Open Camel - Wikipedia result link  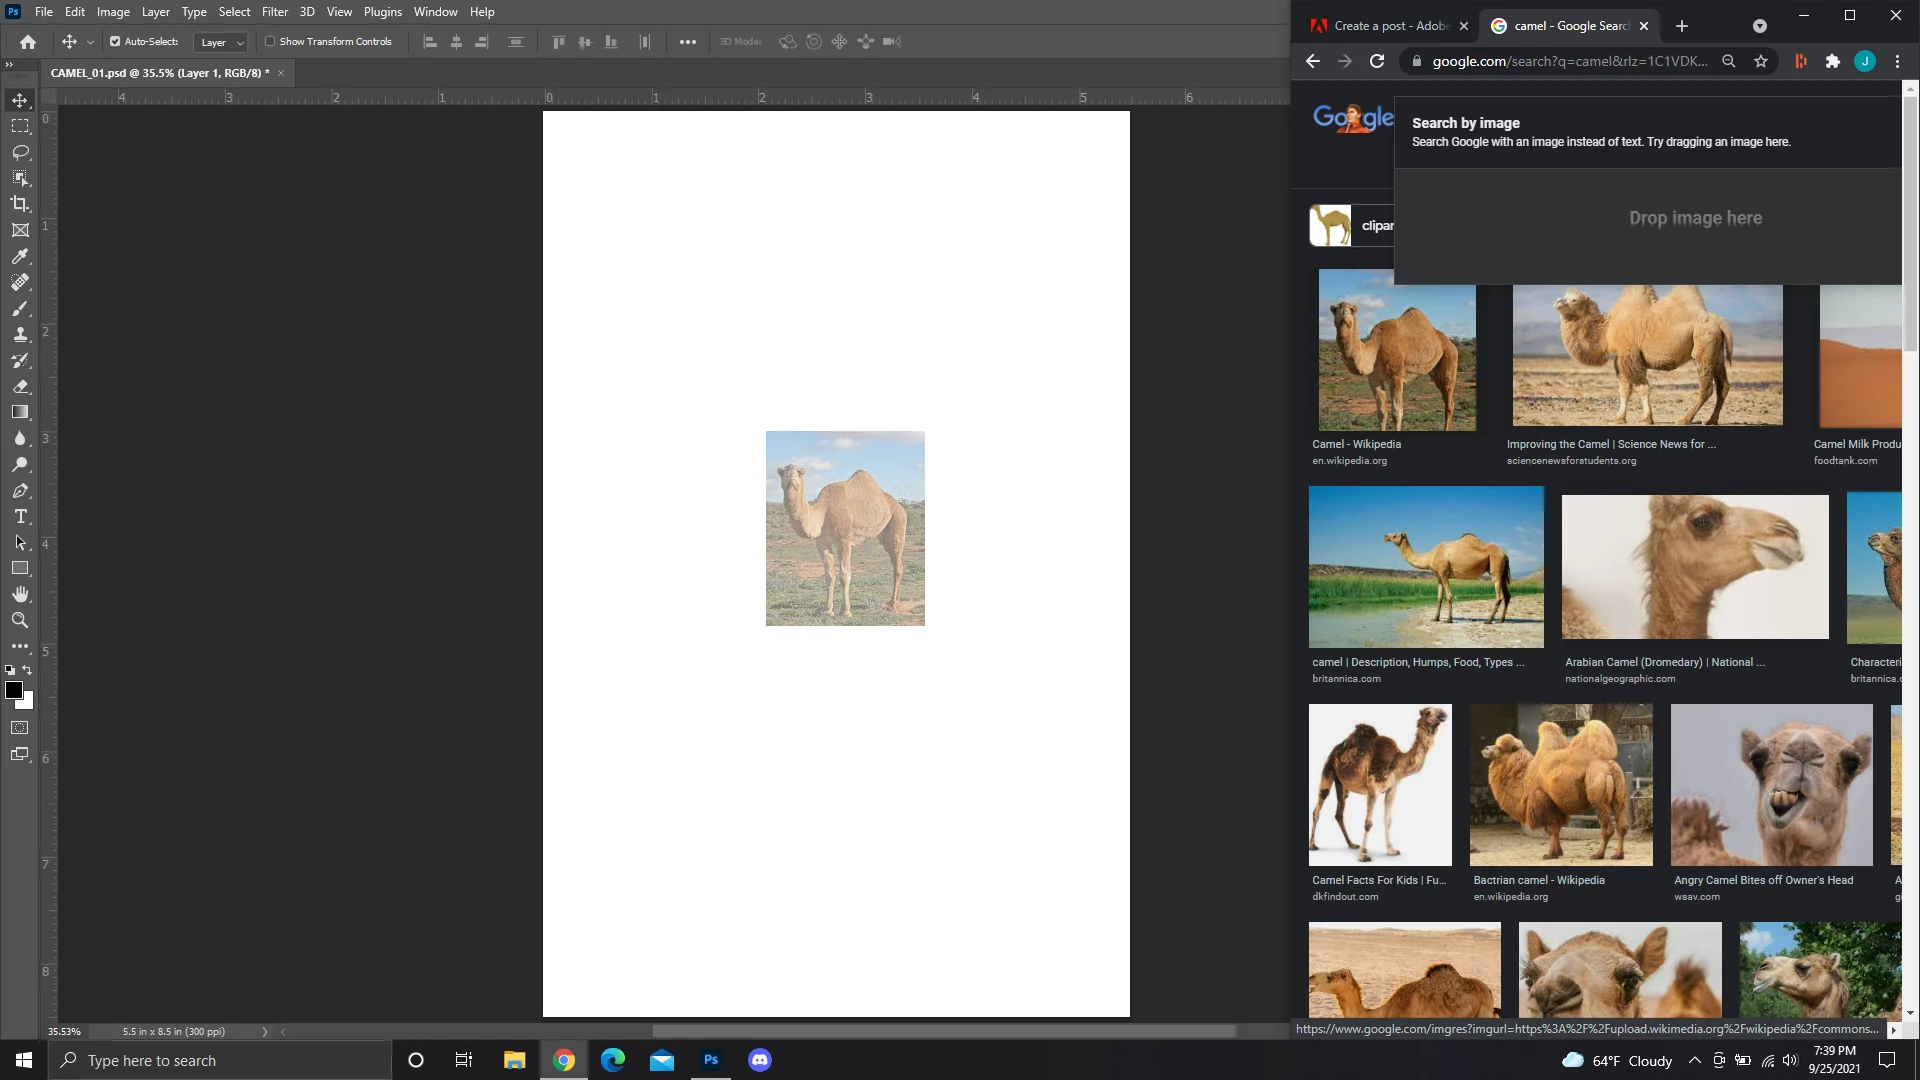(1356, 444)
